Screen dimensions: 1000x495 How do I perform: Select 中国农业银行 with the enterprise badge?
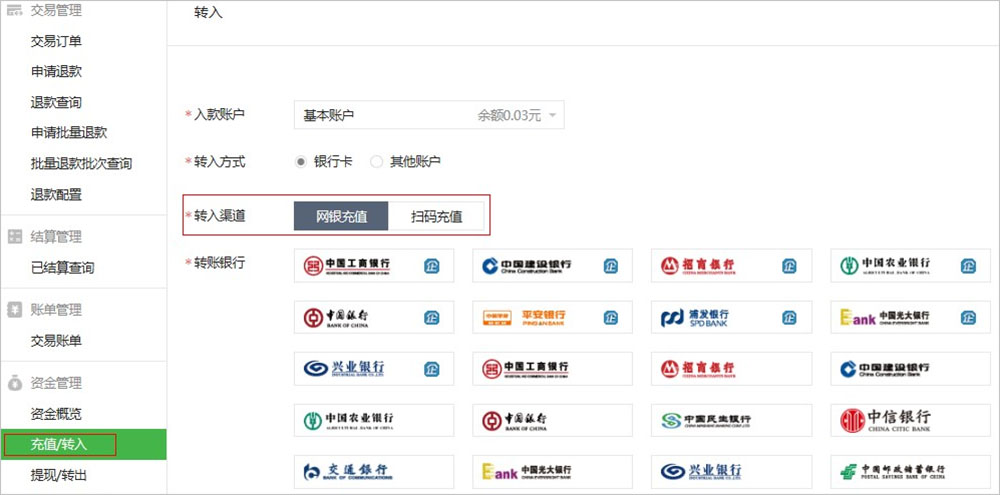click(x=911, y=265)
